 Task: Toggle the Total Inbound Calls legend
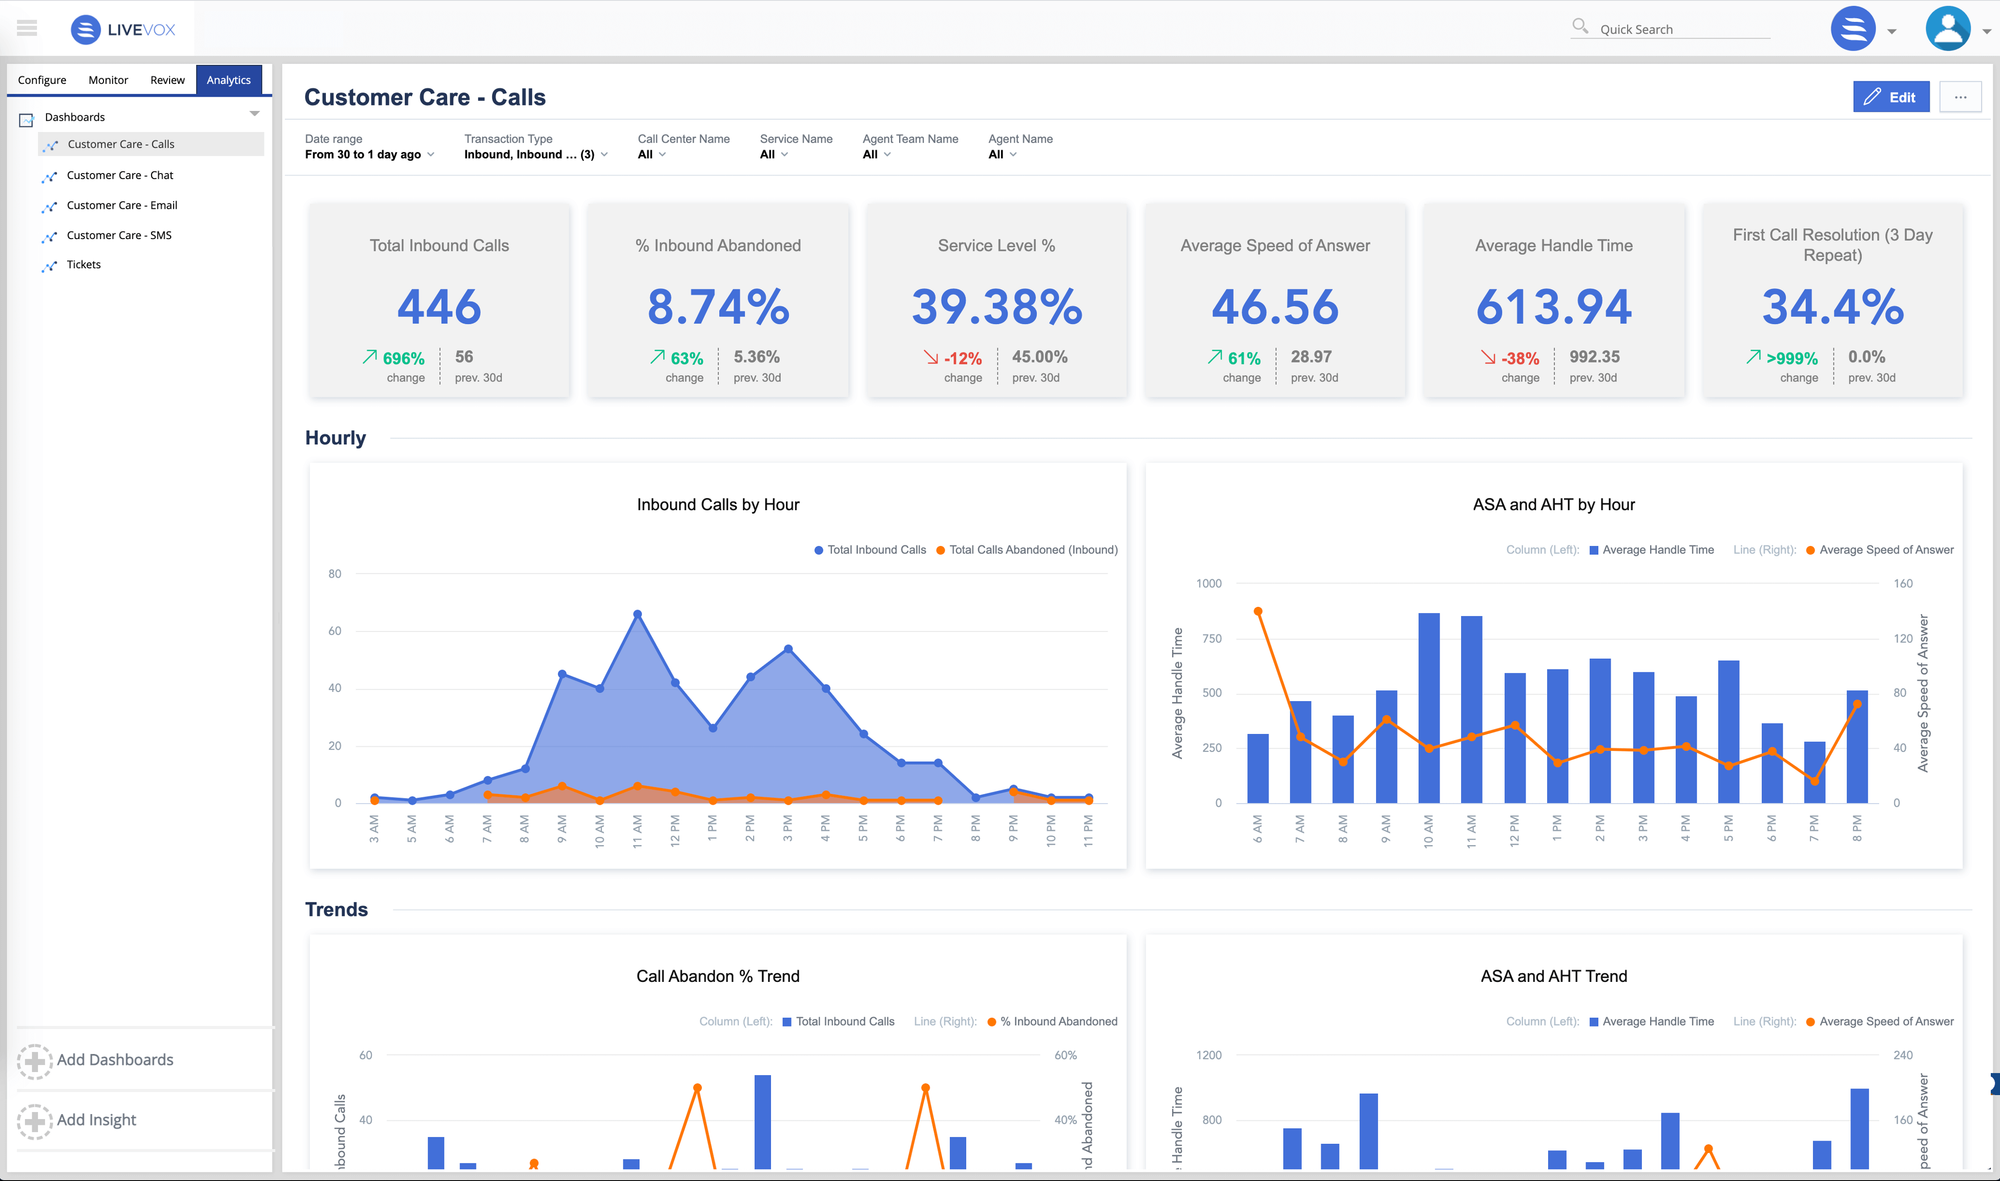coord(868,549)
